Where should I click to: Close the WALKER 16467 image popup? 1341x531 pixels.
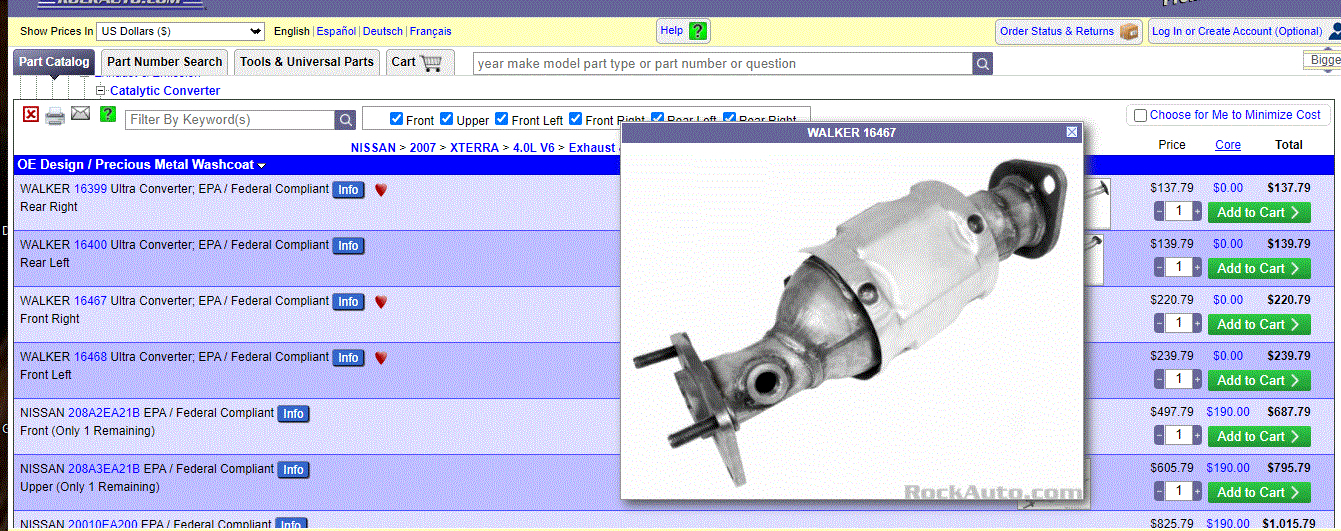coord(1072,132)
